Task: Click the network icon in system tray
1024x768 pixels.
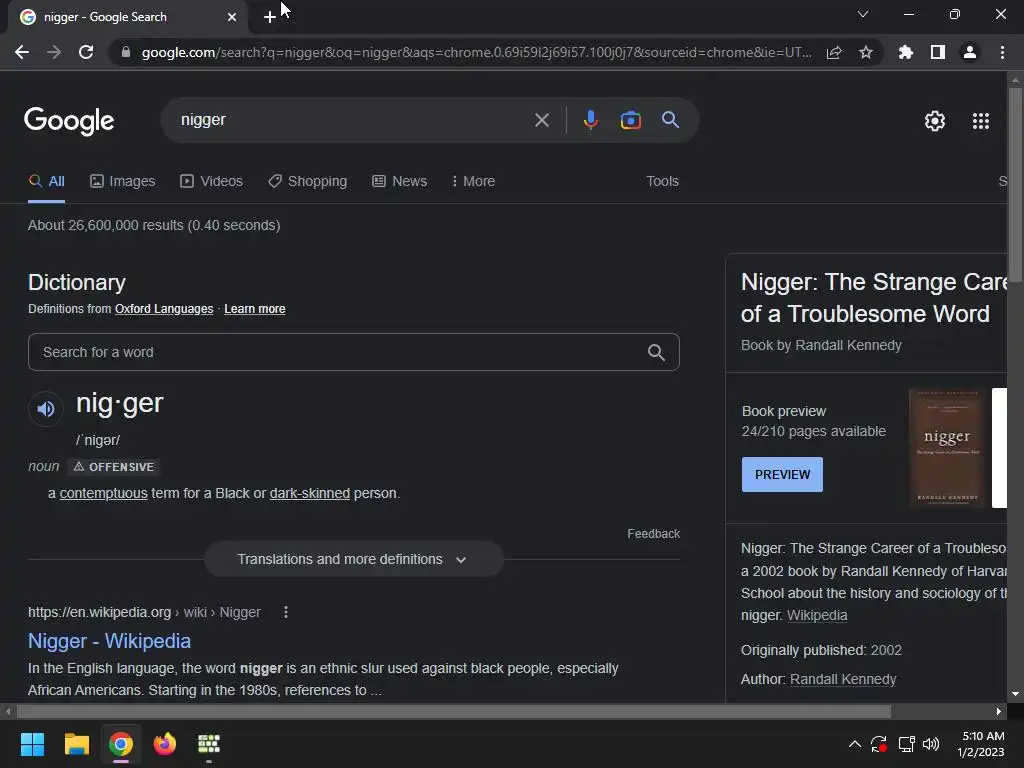Action: 906,744
